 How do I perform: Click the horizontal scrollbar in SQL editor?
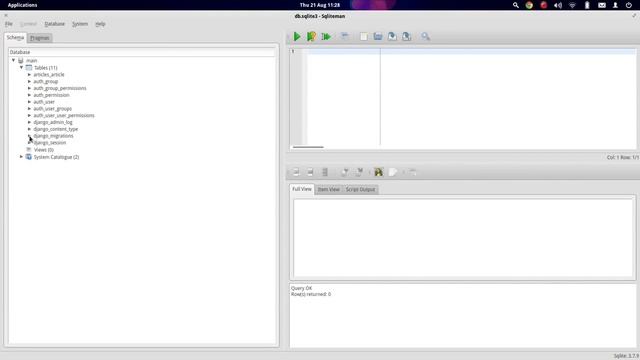(308, 147)
